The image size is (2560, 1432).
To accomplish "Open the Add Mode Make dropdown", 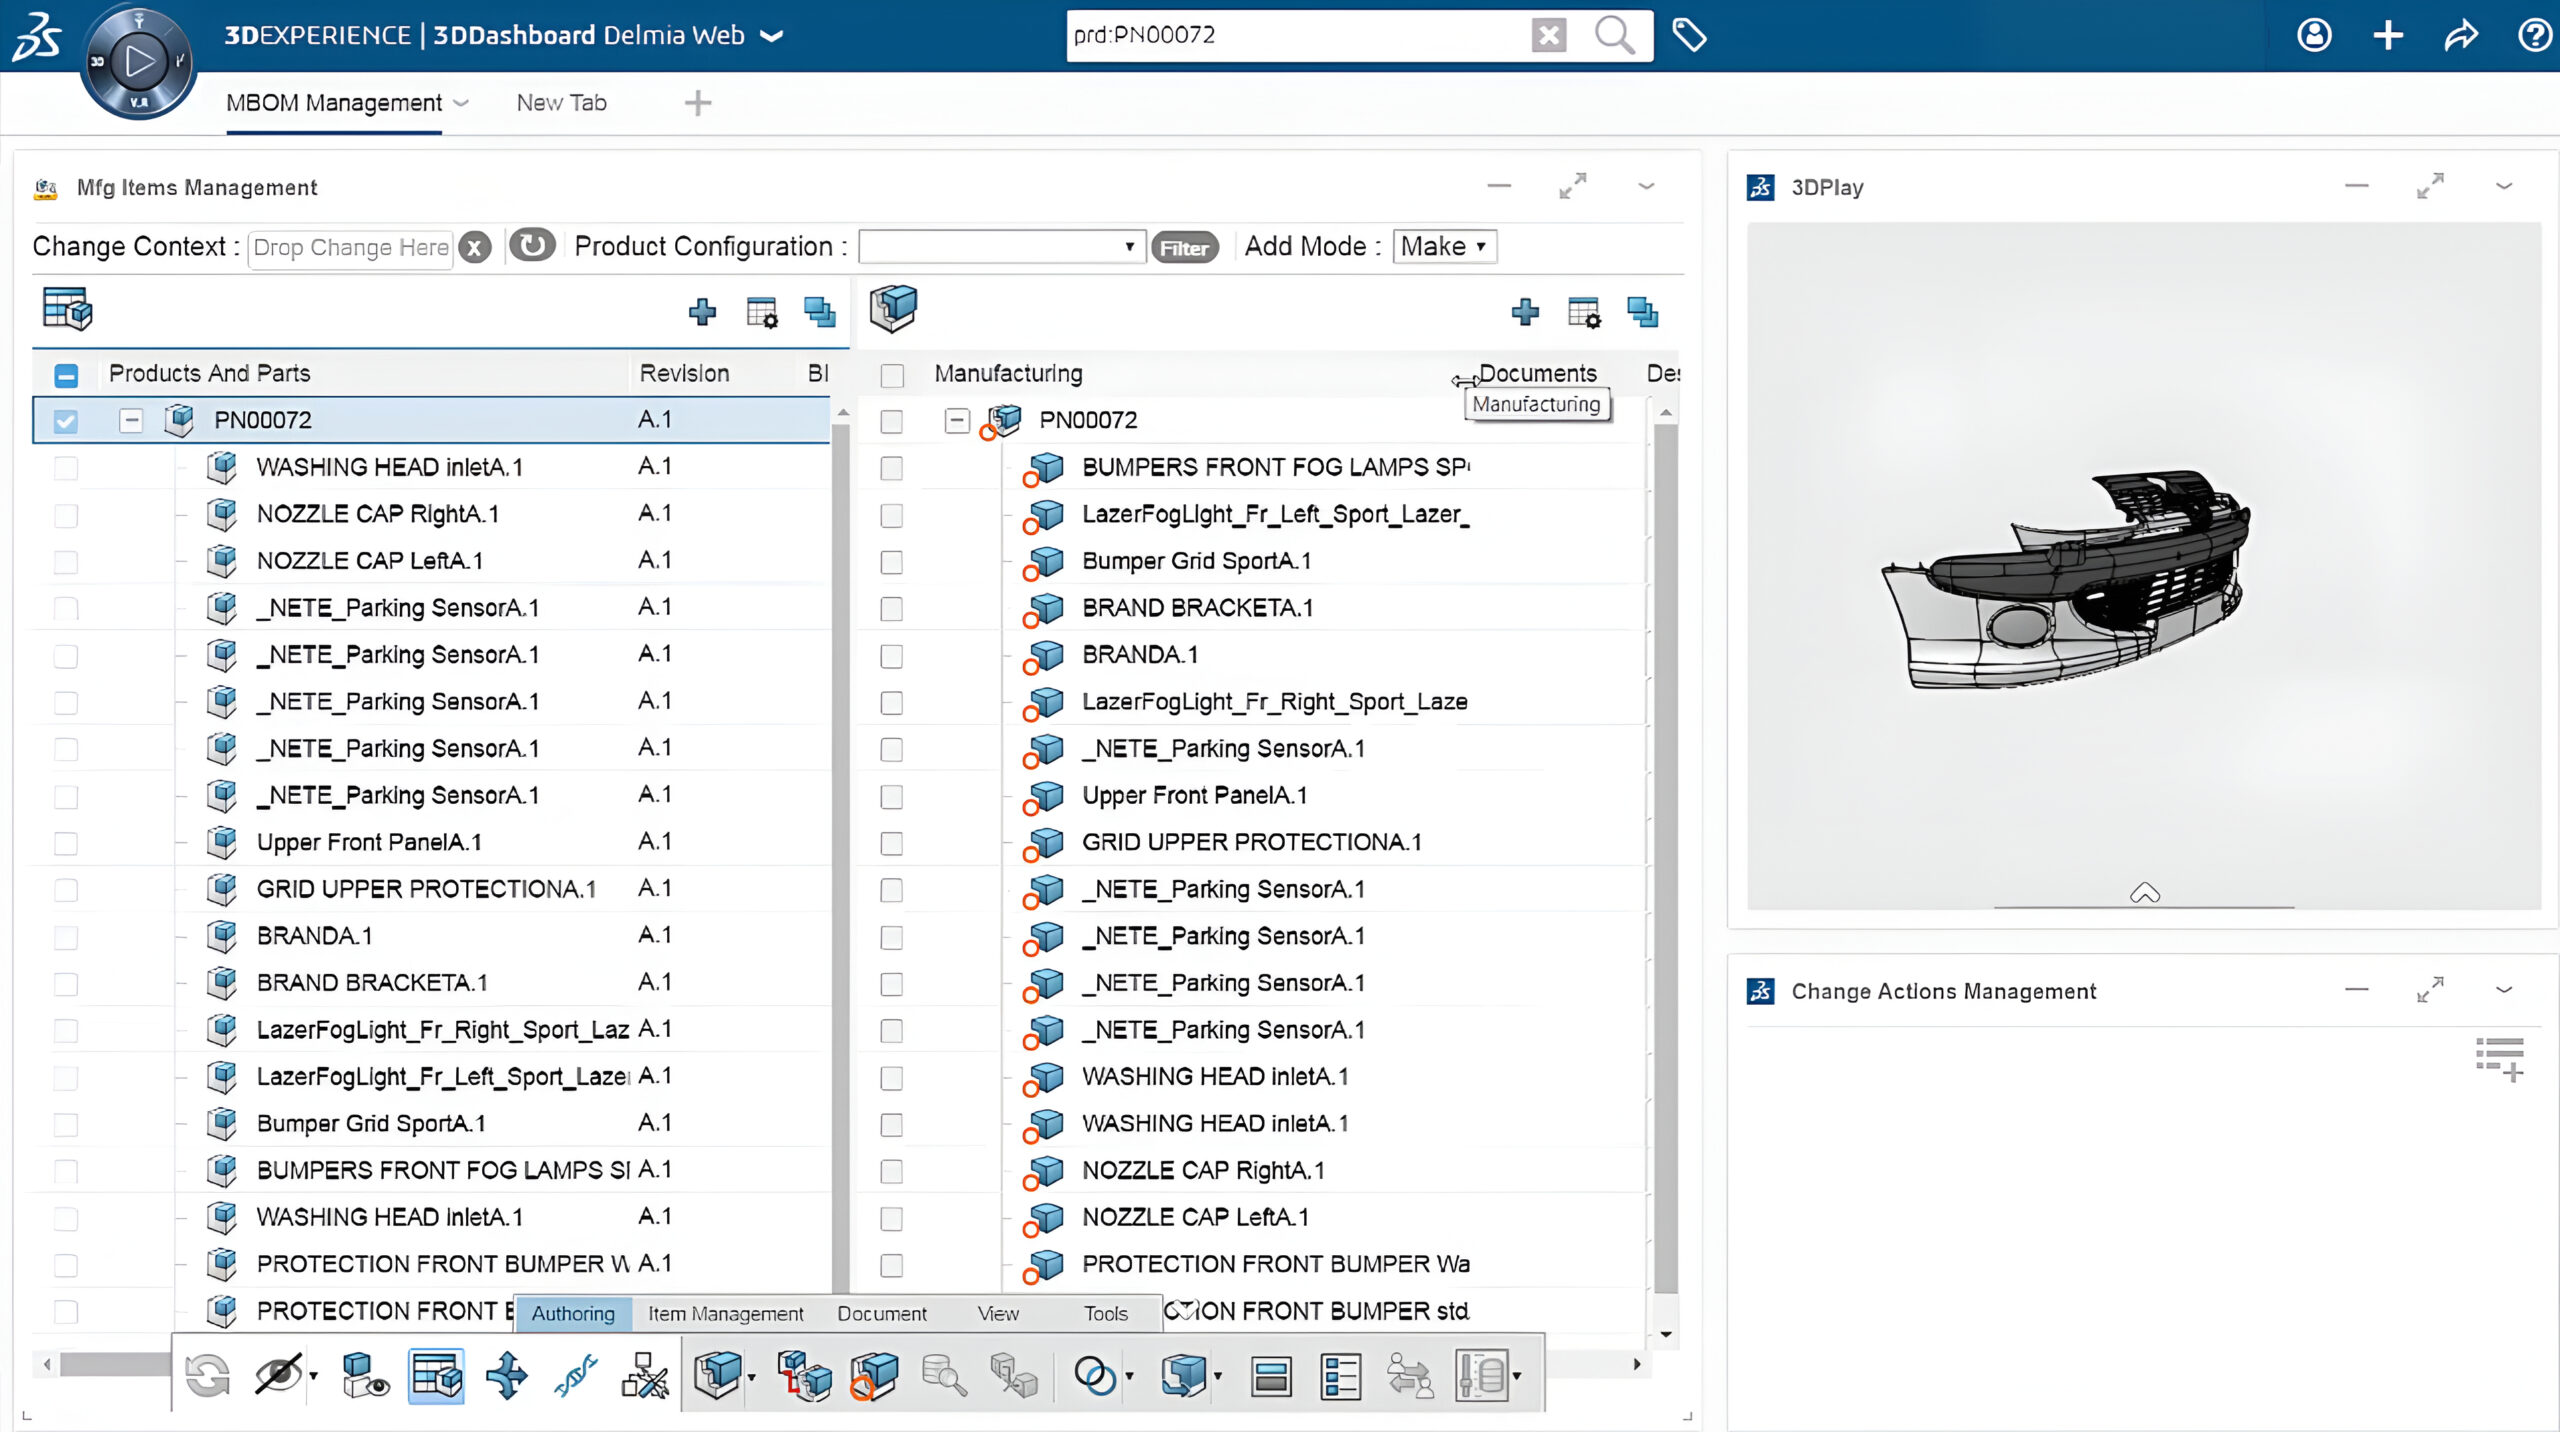I will (x=1444, y=247).
